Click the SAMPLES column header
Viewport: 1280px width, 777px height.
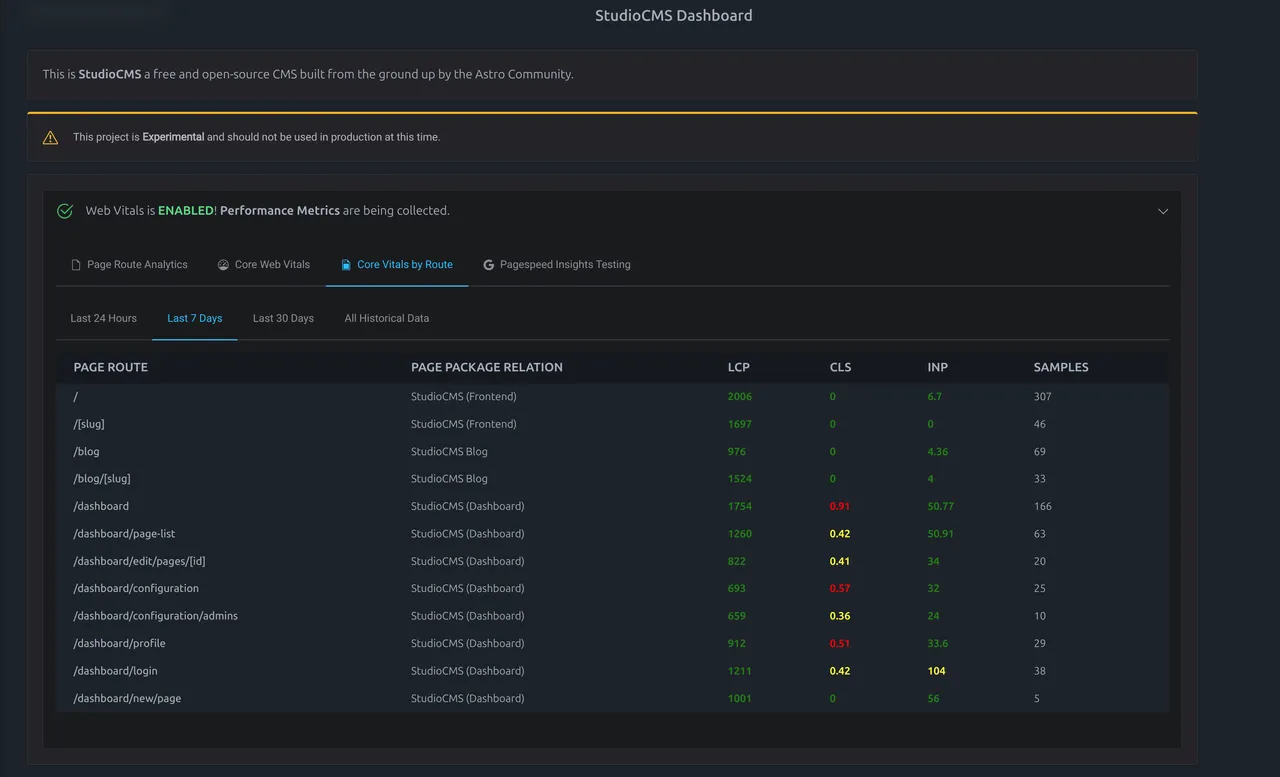point(1061,367)
